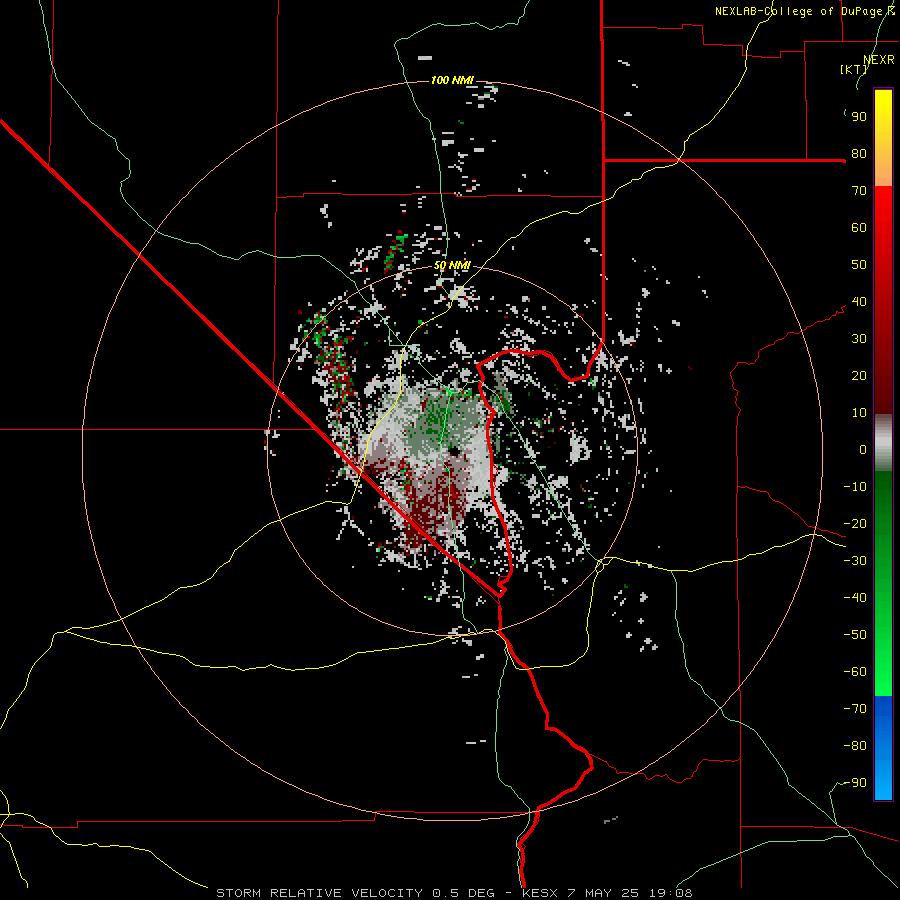Click the positive 90 value on velocity scale
The image size is (900, 900).
click(859, 117)
